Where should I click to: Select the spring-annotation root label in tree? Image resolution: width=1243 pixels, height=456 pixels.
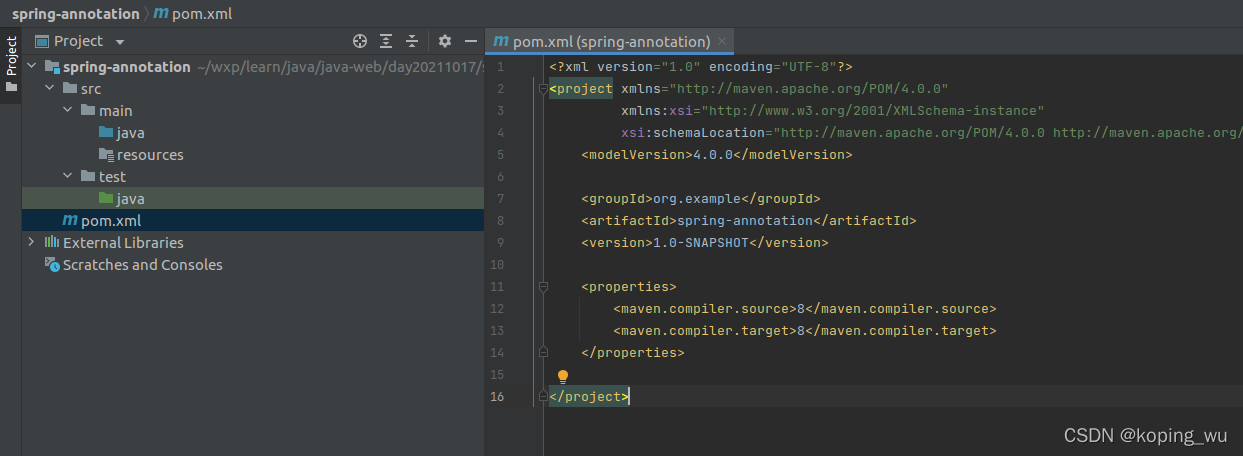click(127, 66)
